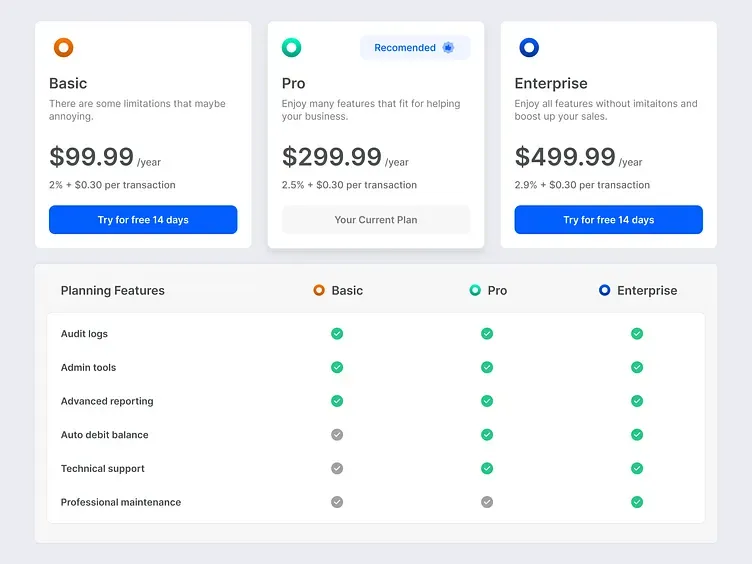Click the Auto debit balance row label
752x564 pixels.
pyautogui.click(x=105, y=435)
